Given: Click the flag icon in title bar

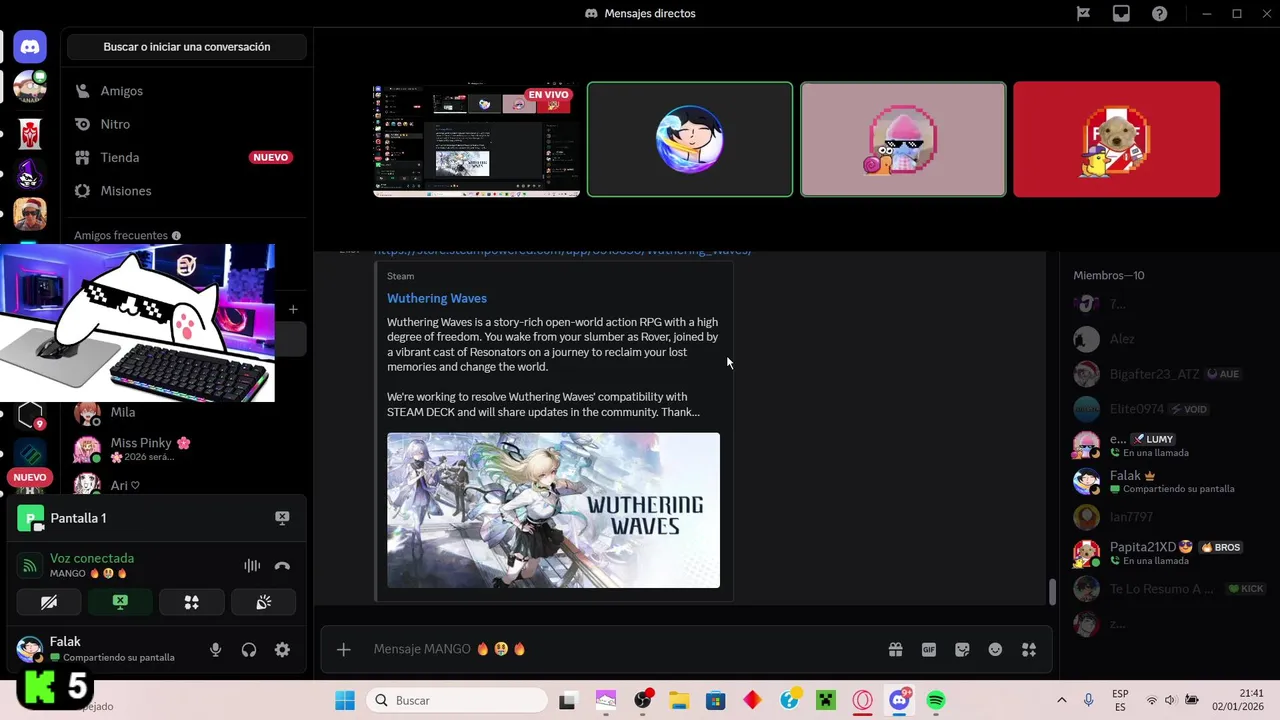Looking at the screenshot, I should [1083, 14].
